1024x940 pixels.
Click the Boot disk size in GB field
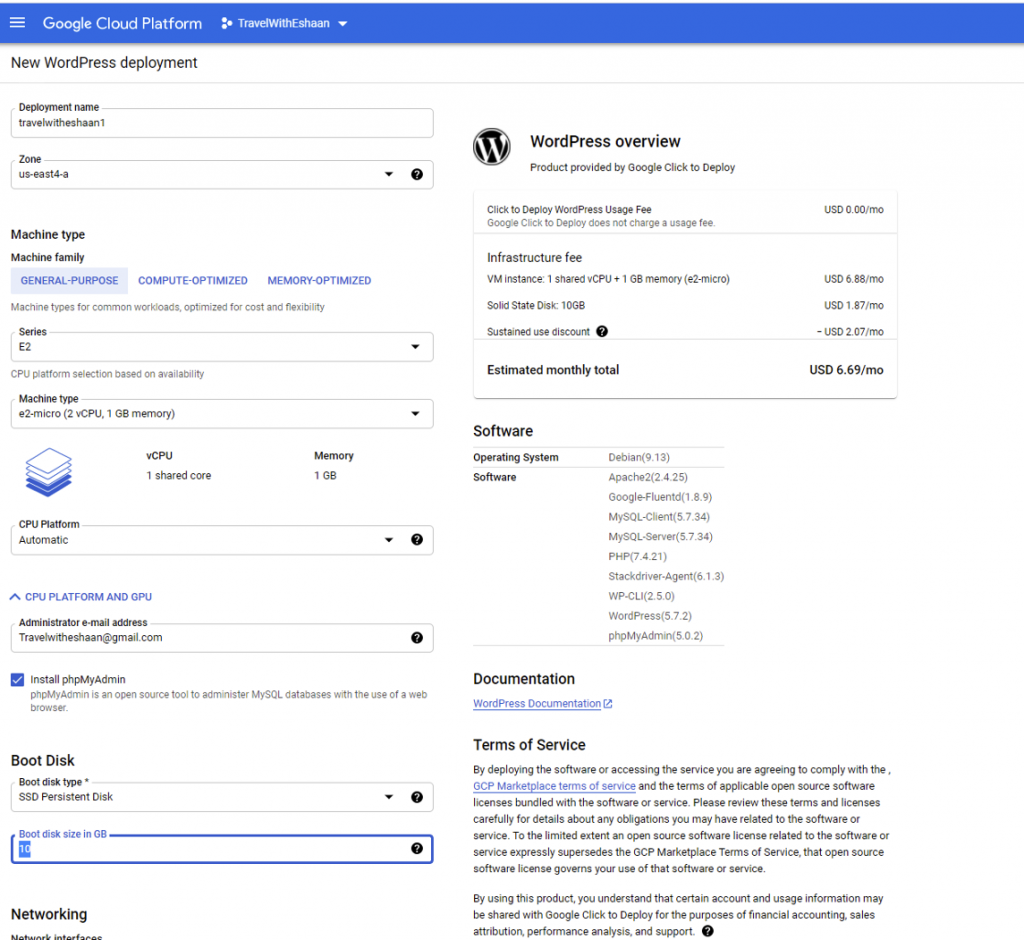(x=222, y=849)
